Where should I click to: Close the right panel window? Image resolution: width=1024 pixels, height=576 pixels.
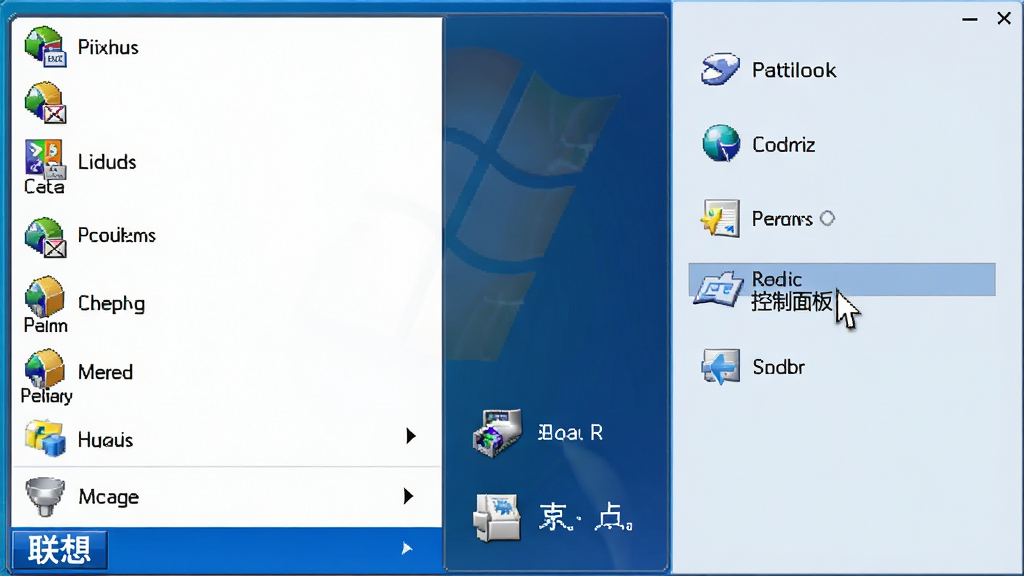tap(1004, 18)
